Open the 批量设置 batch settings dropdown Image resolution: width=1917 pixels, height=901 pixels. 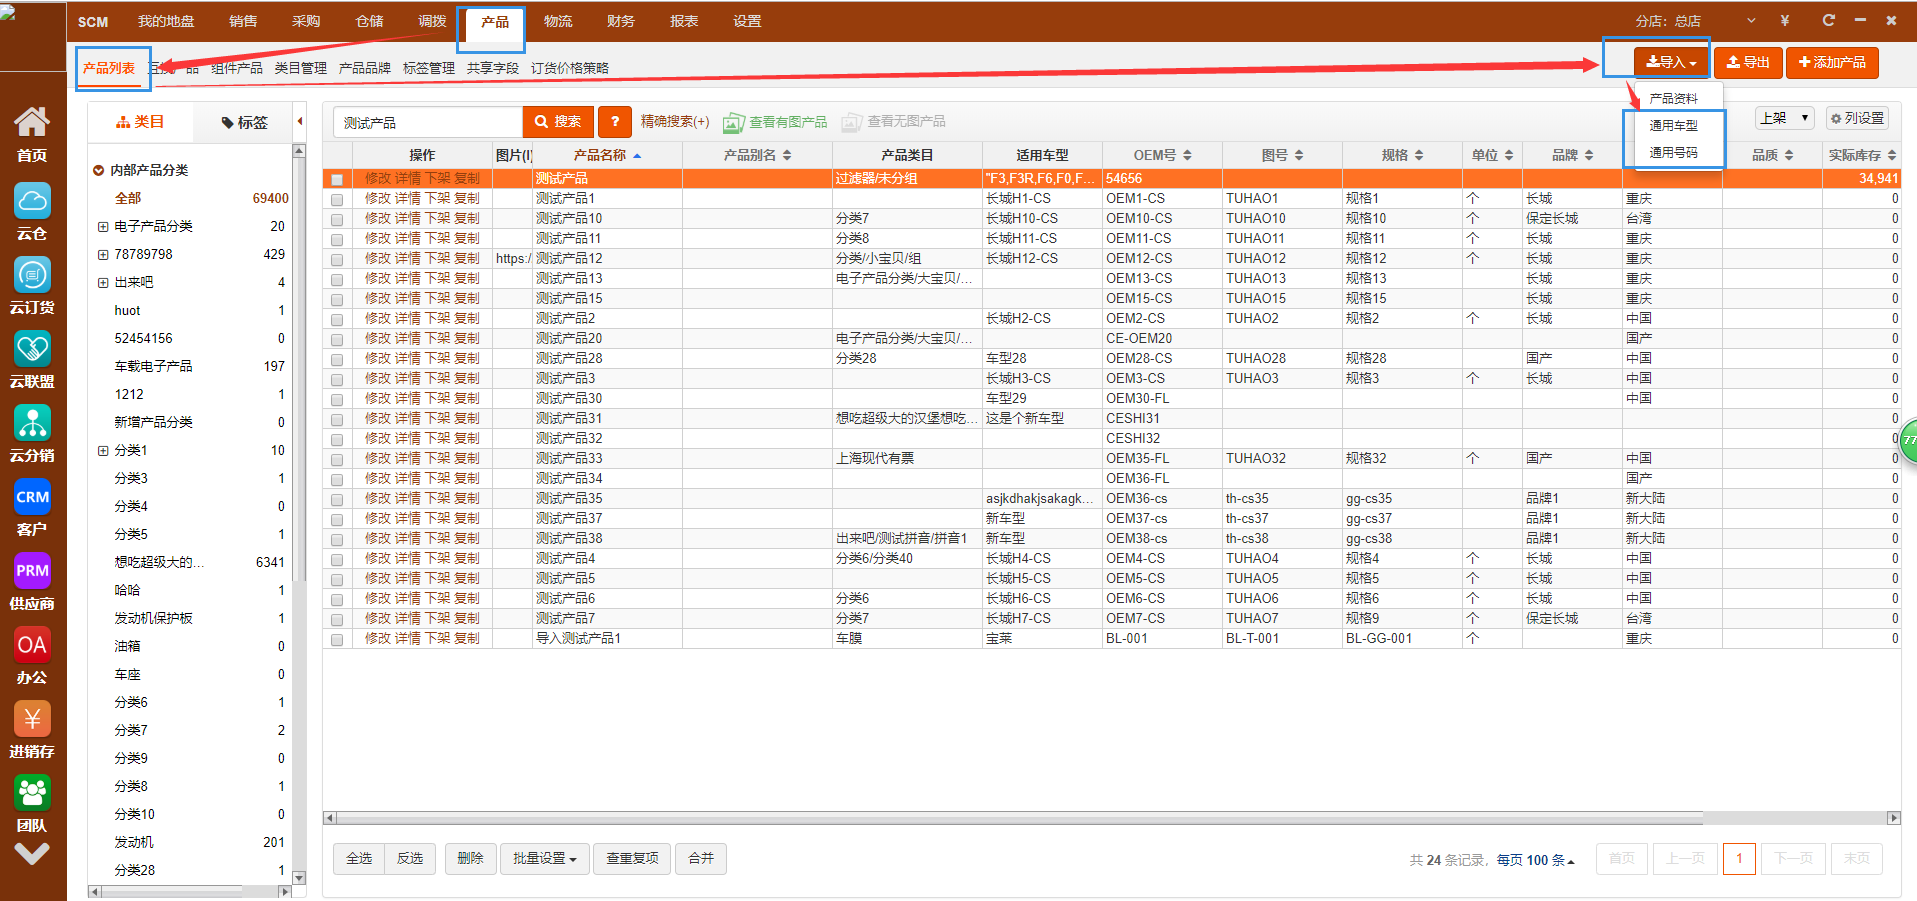pyautogui.click(x=544, y=859)
